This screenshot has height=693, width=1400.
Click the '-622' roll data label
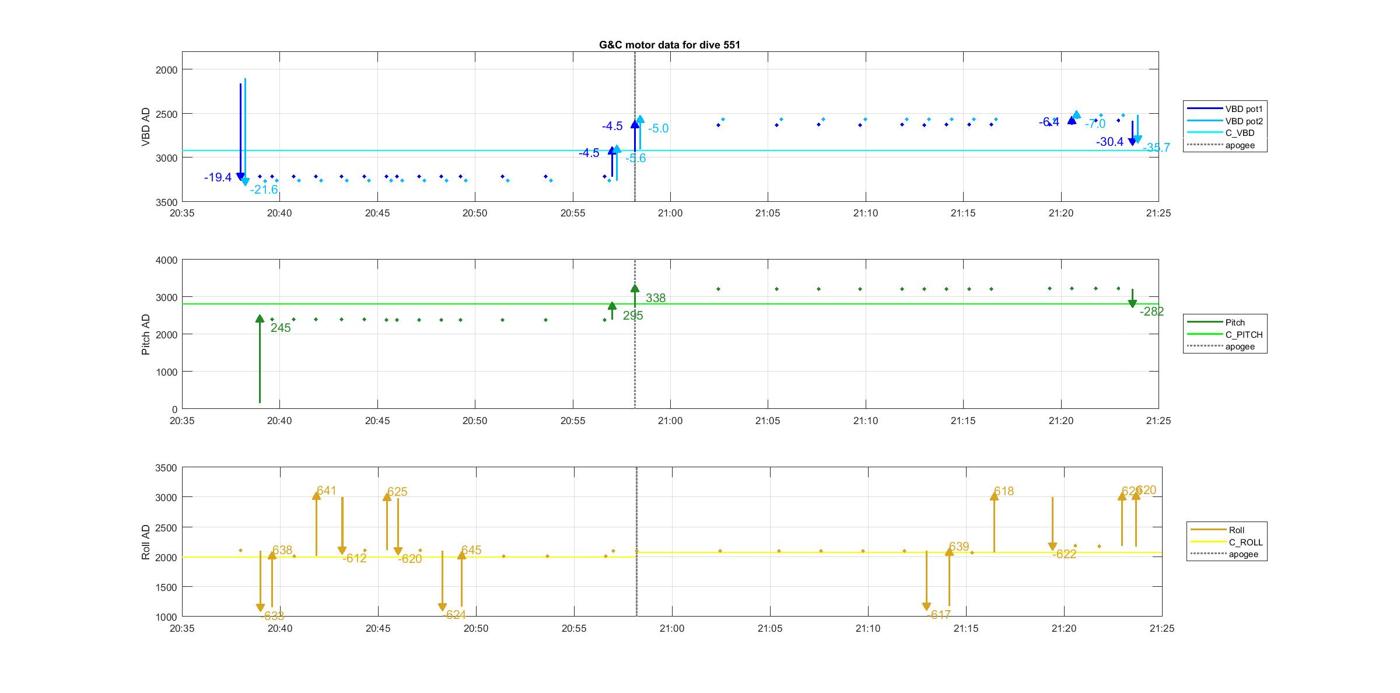[1064, 554]
